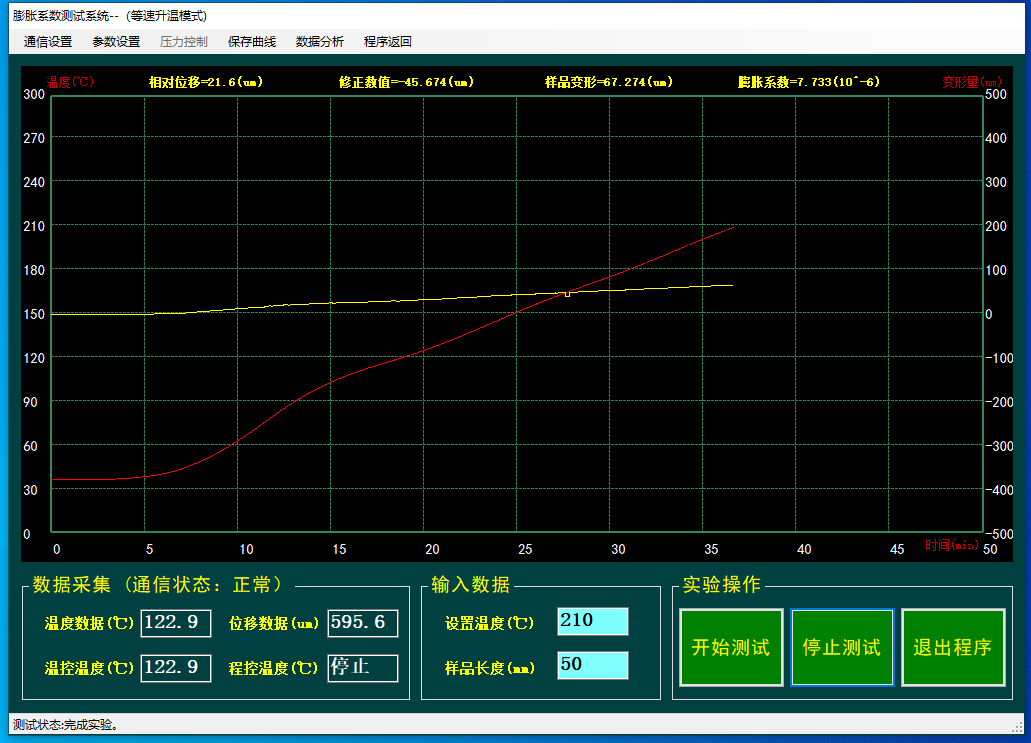Hit the 退出程序 button

[x=953, y=648]
